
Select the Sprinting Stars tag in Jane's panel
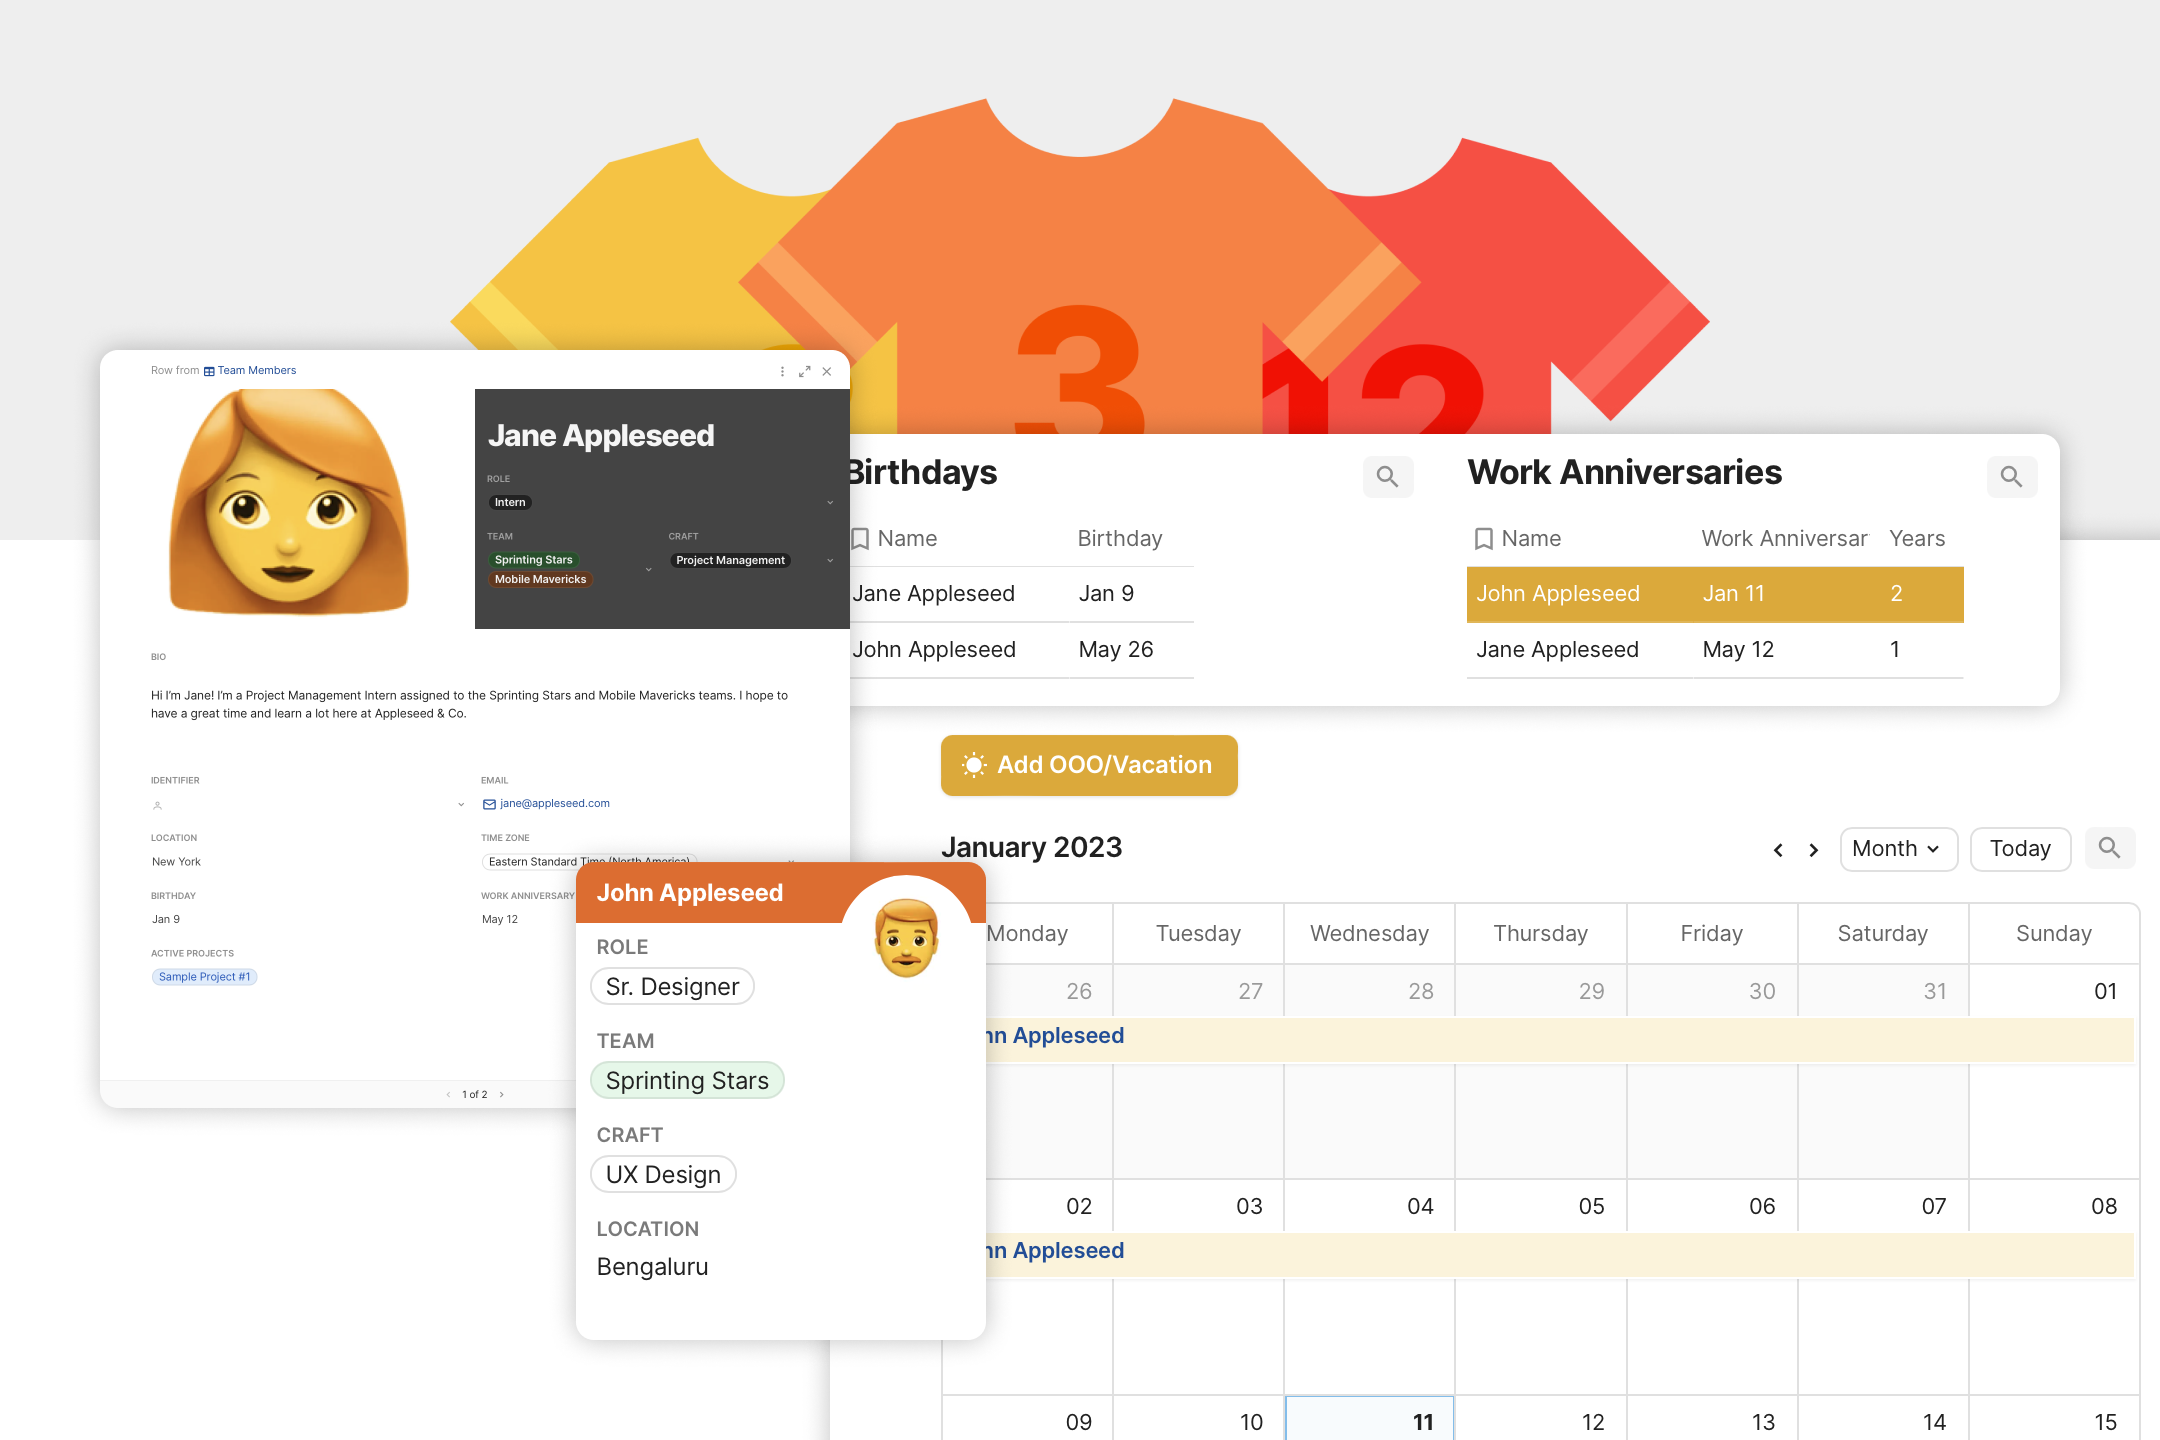coord(534,560)
